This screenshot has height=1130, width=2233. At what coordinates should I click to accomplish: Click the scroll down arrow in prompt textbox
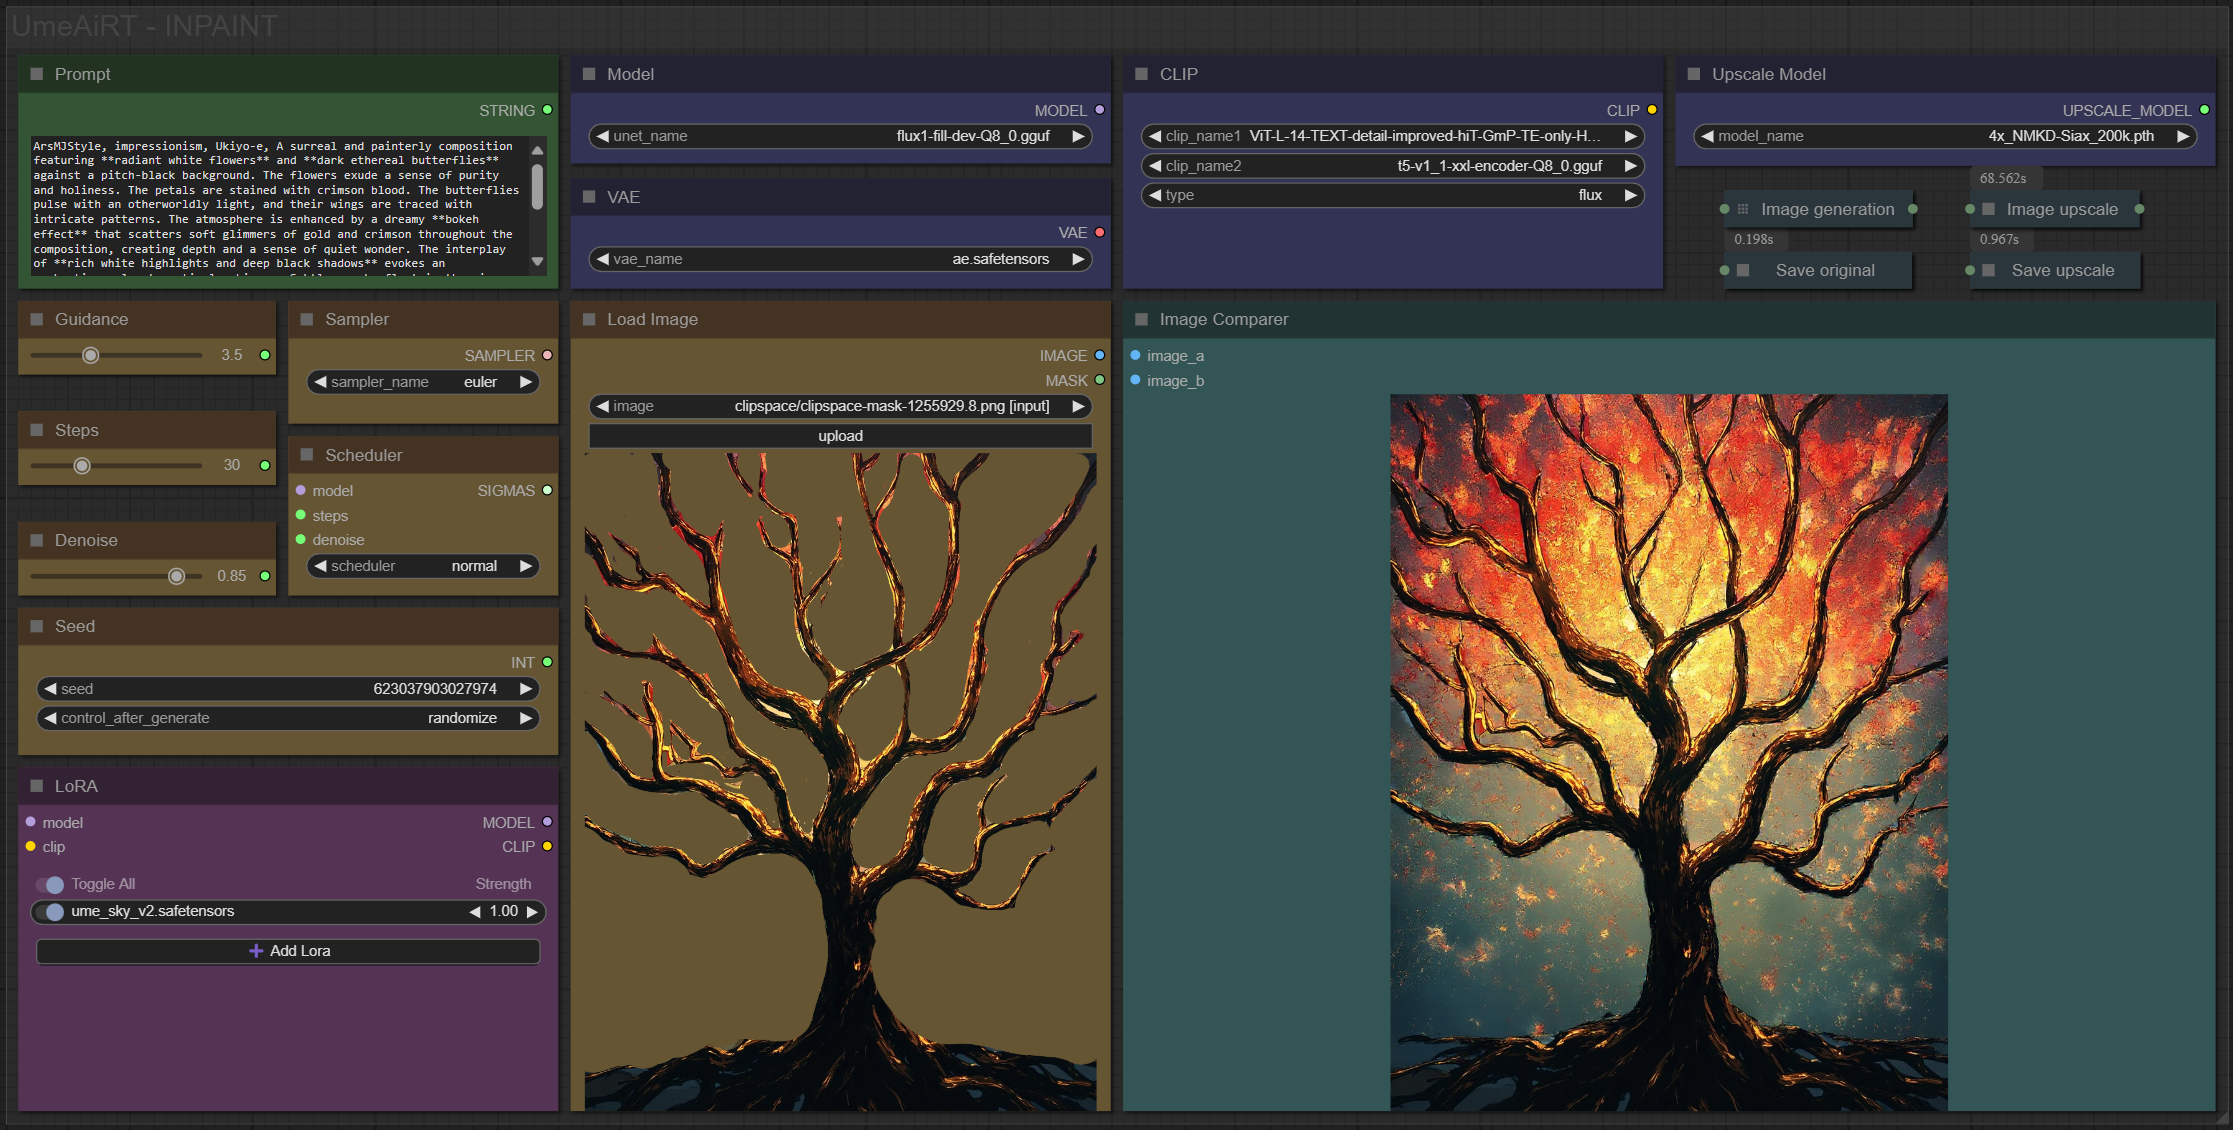click(537, 261)
